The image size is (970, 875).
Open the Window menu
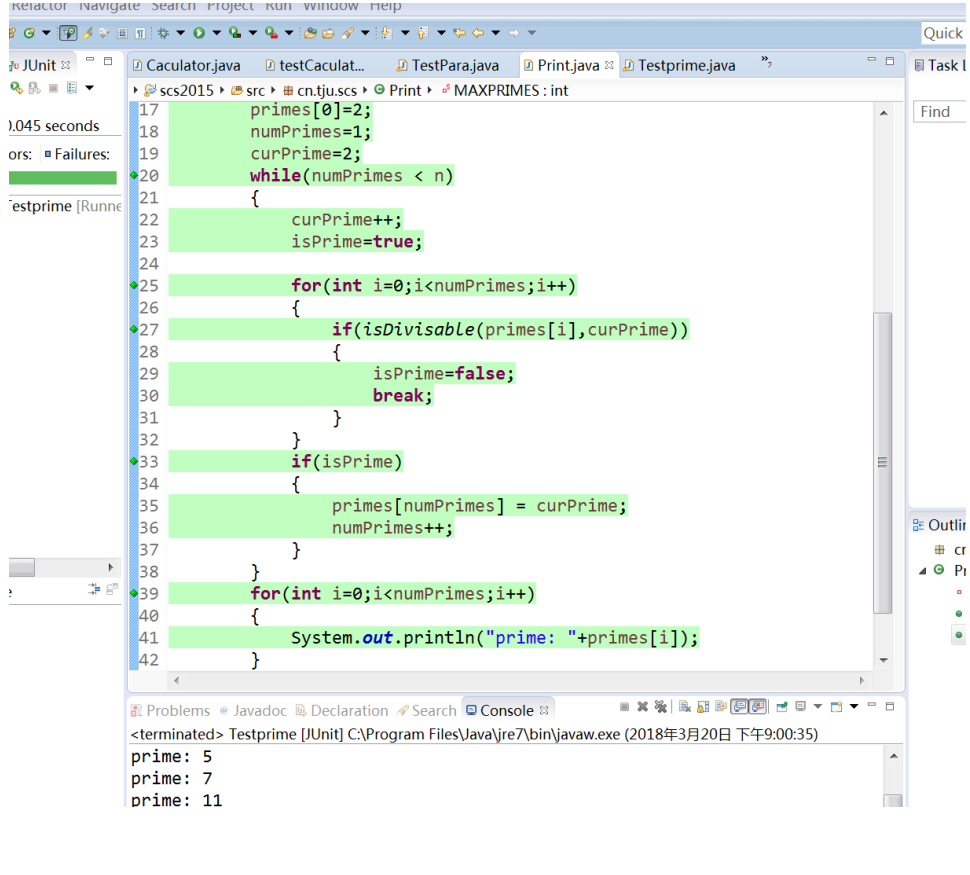pos(330,6)
